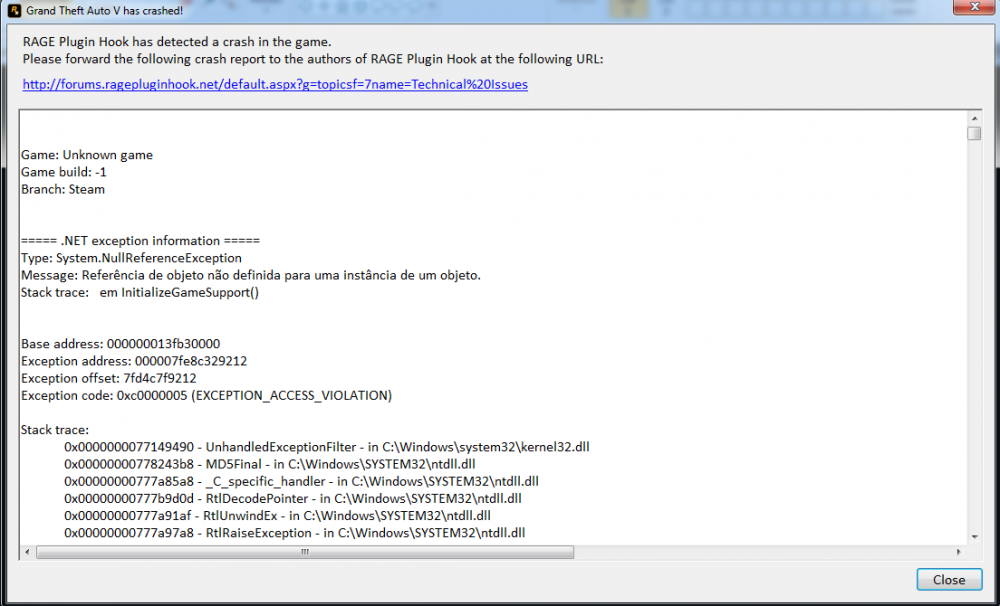Click the UnhandledExceptionFilter kernel32.dll stack entry

click(327, 447)
